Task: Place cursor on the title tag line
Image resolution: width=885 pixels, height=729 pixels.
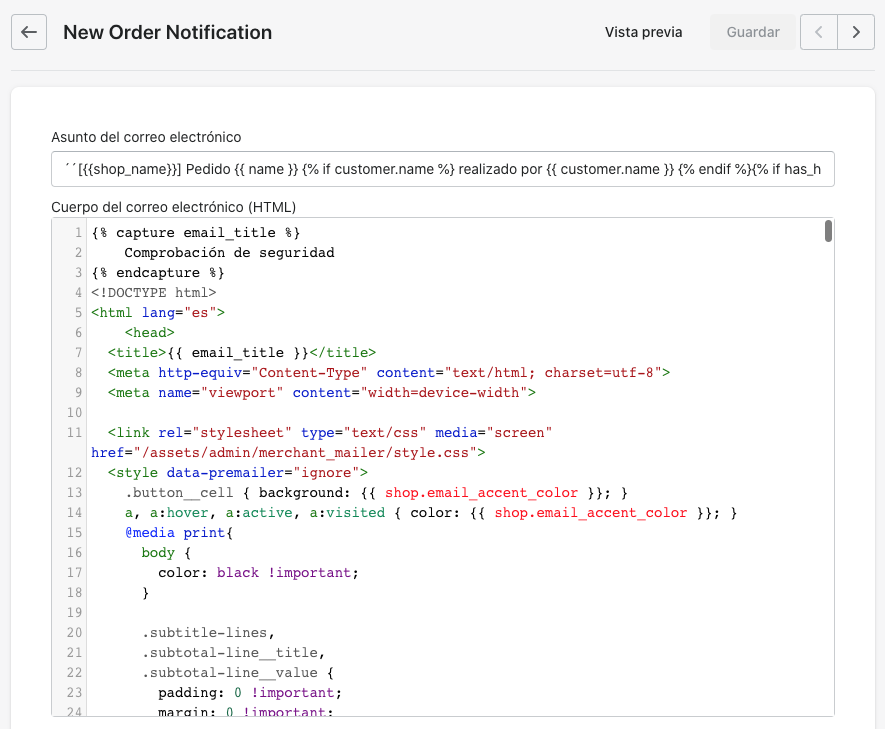Action: pos(242,353)
